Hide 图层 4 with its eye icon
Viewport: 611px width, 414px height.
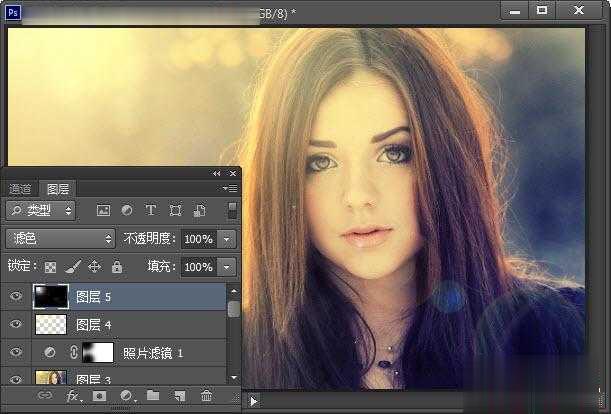pos(16,324)
